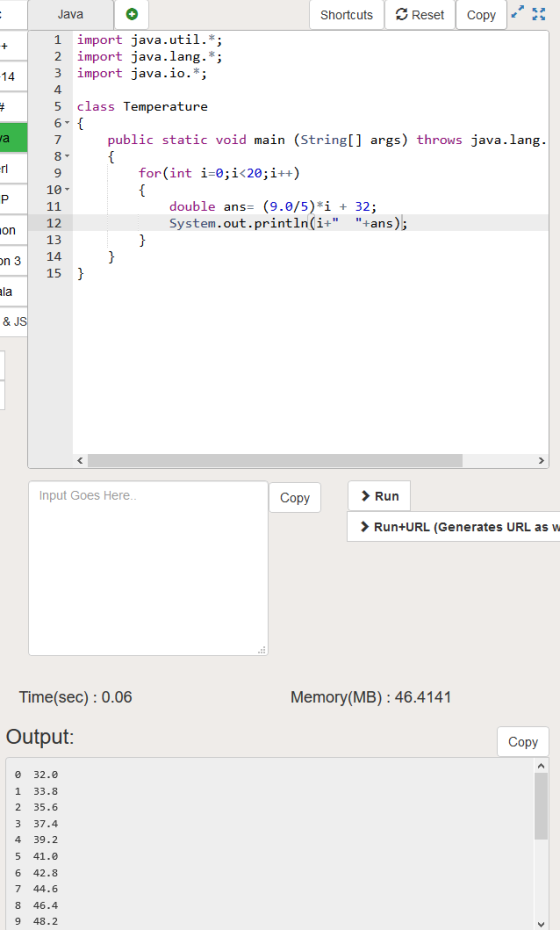Select the language item ending in 14
The width and height of the screenshot is (560, 930).
pos(13,77)
